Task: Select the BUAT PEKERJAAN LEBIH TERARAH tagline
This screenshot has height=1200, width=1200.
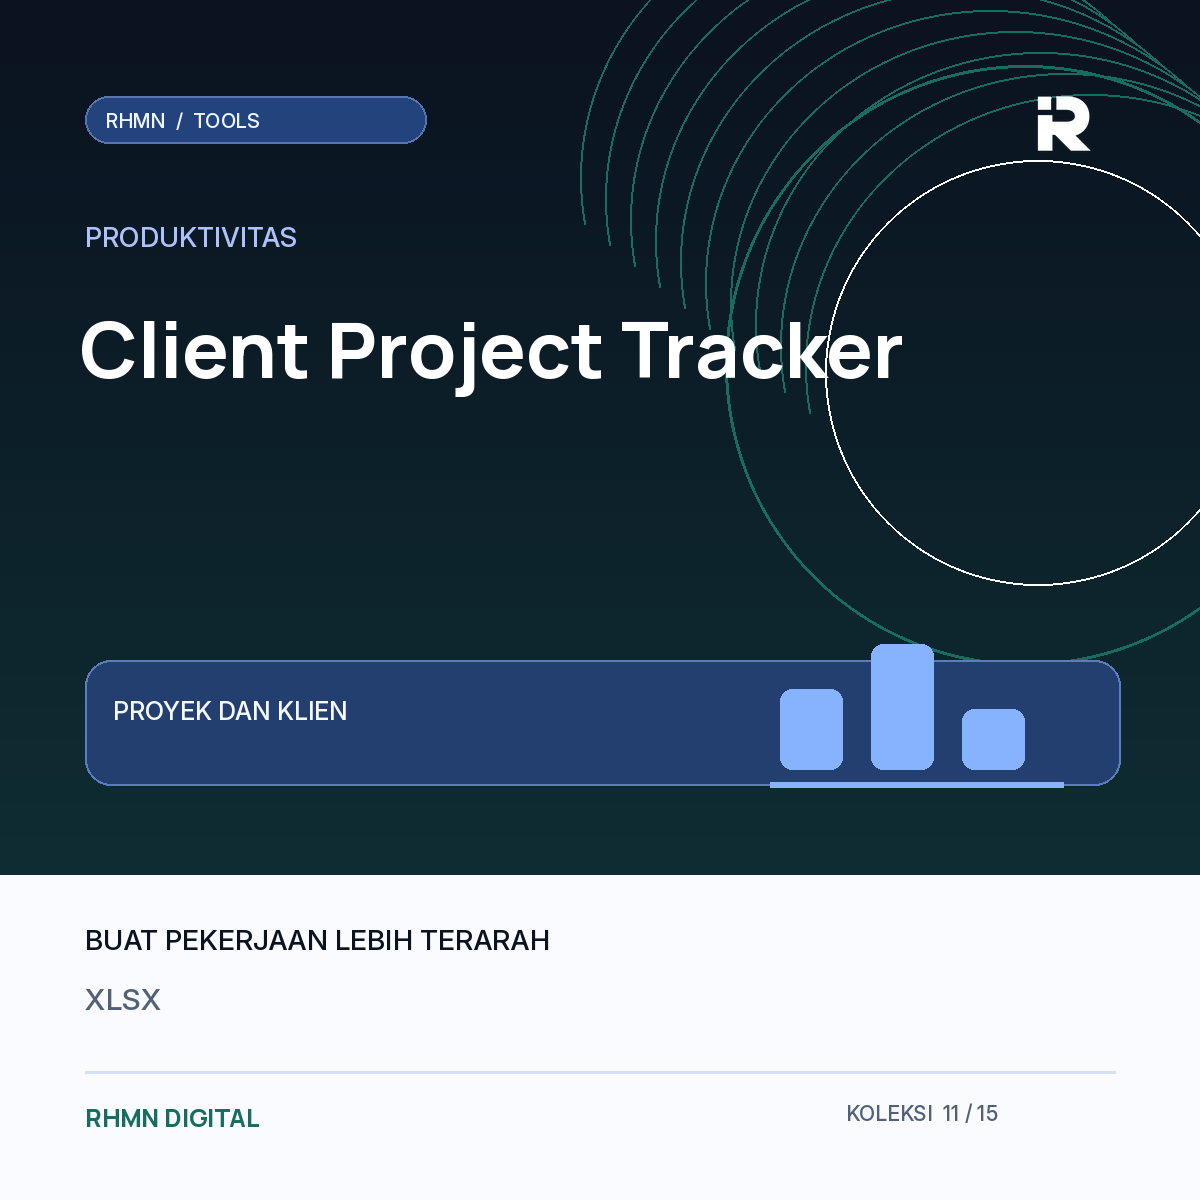Action: coord(317,941)
